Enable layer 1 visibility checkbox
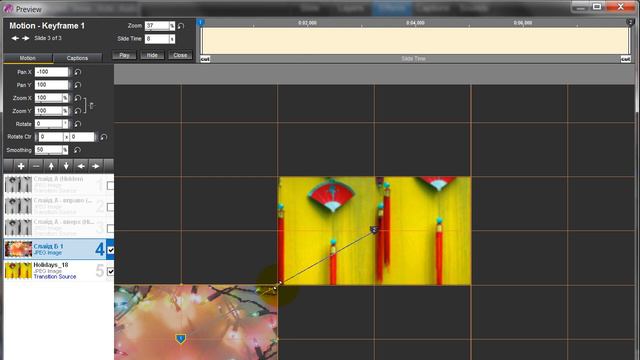This screenshot has width=640, height=360. tap(110, 186)
